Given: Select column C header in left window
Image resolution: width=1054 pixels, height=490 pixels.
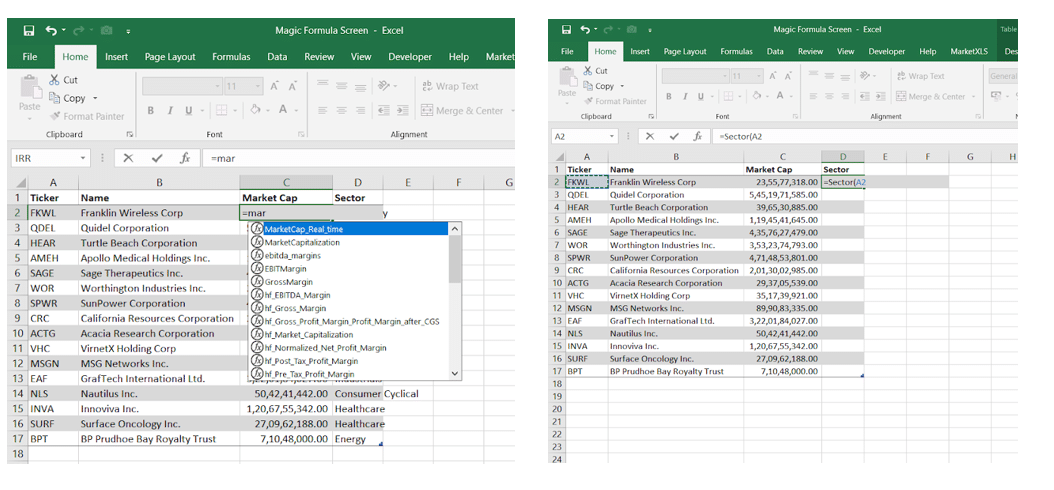Looking at the screenshot, I should pos(286,182).
